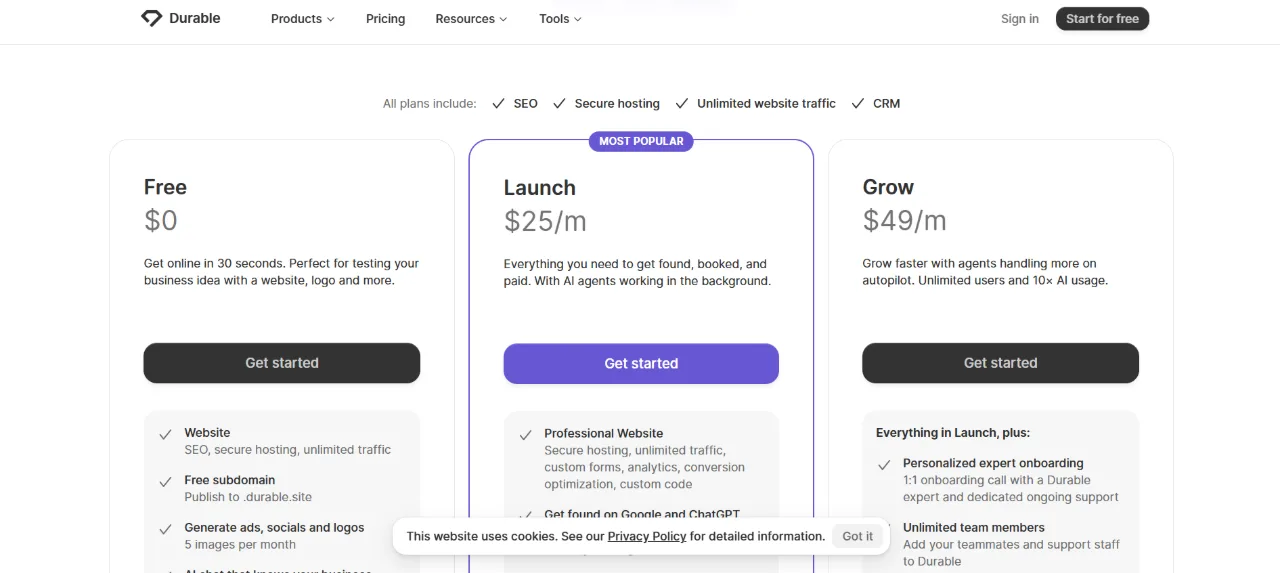The height and width of the screenshot is (573, 1280).
Task: Click 'Get found on Google and ChatGPT' text
Action: tap(642, 515)
